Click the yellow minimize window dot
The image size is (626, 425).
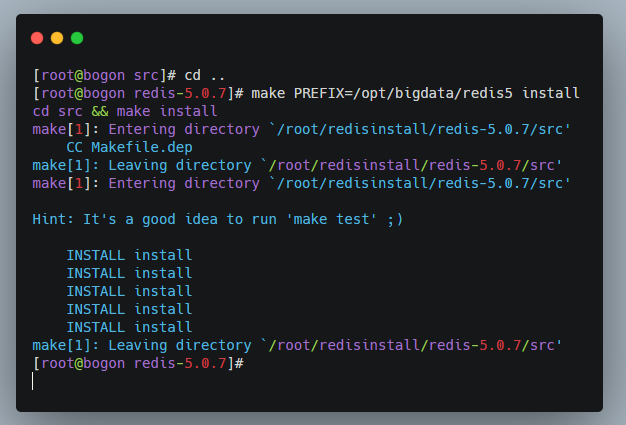click(x=57, y=38)
